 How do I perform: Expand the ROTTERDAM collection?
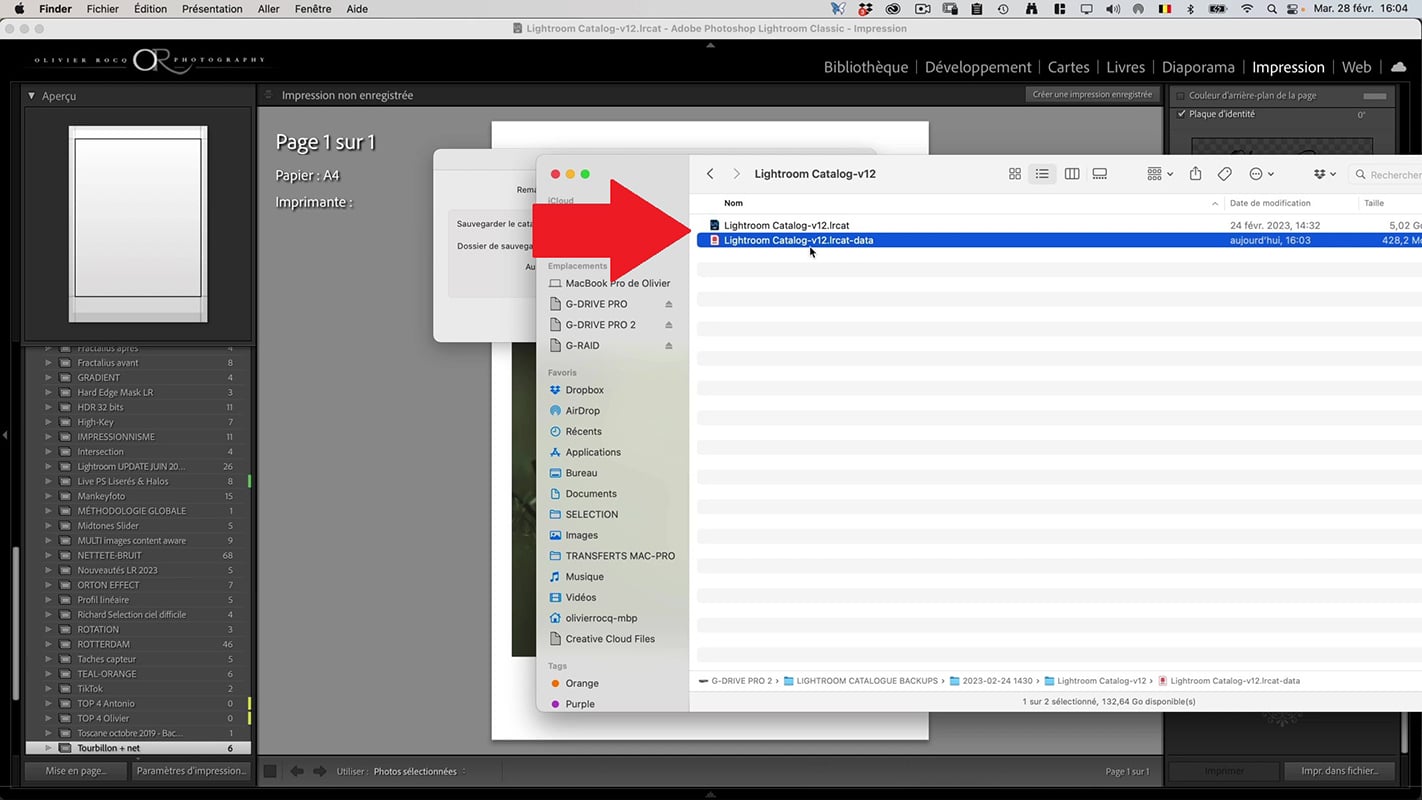click(48, 644)
